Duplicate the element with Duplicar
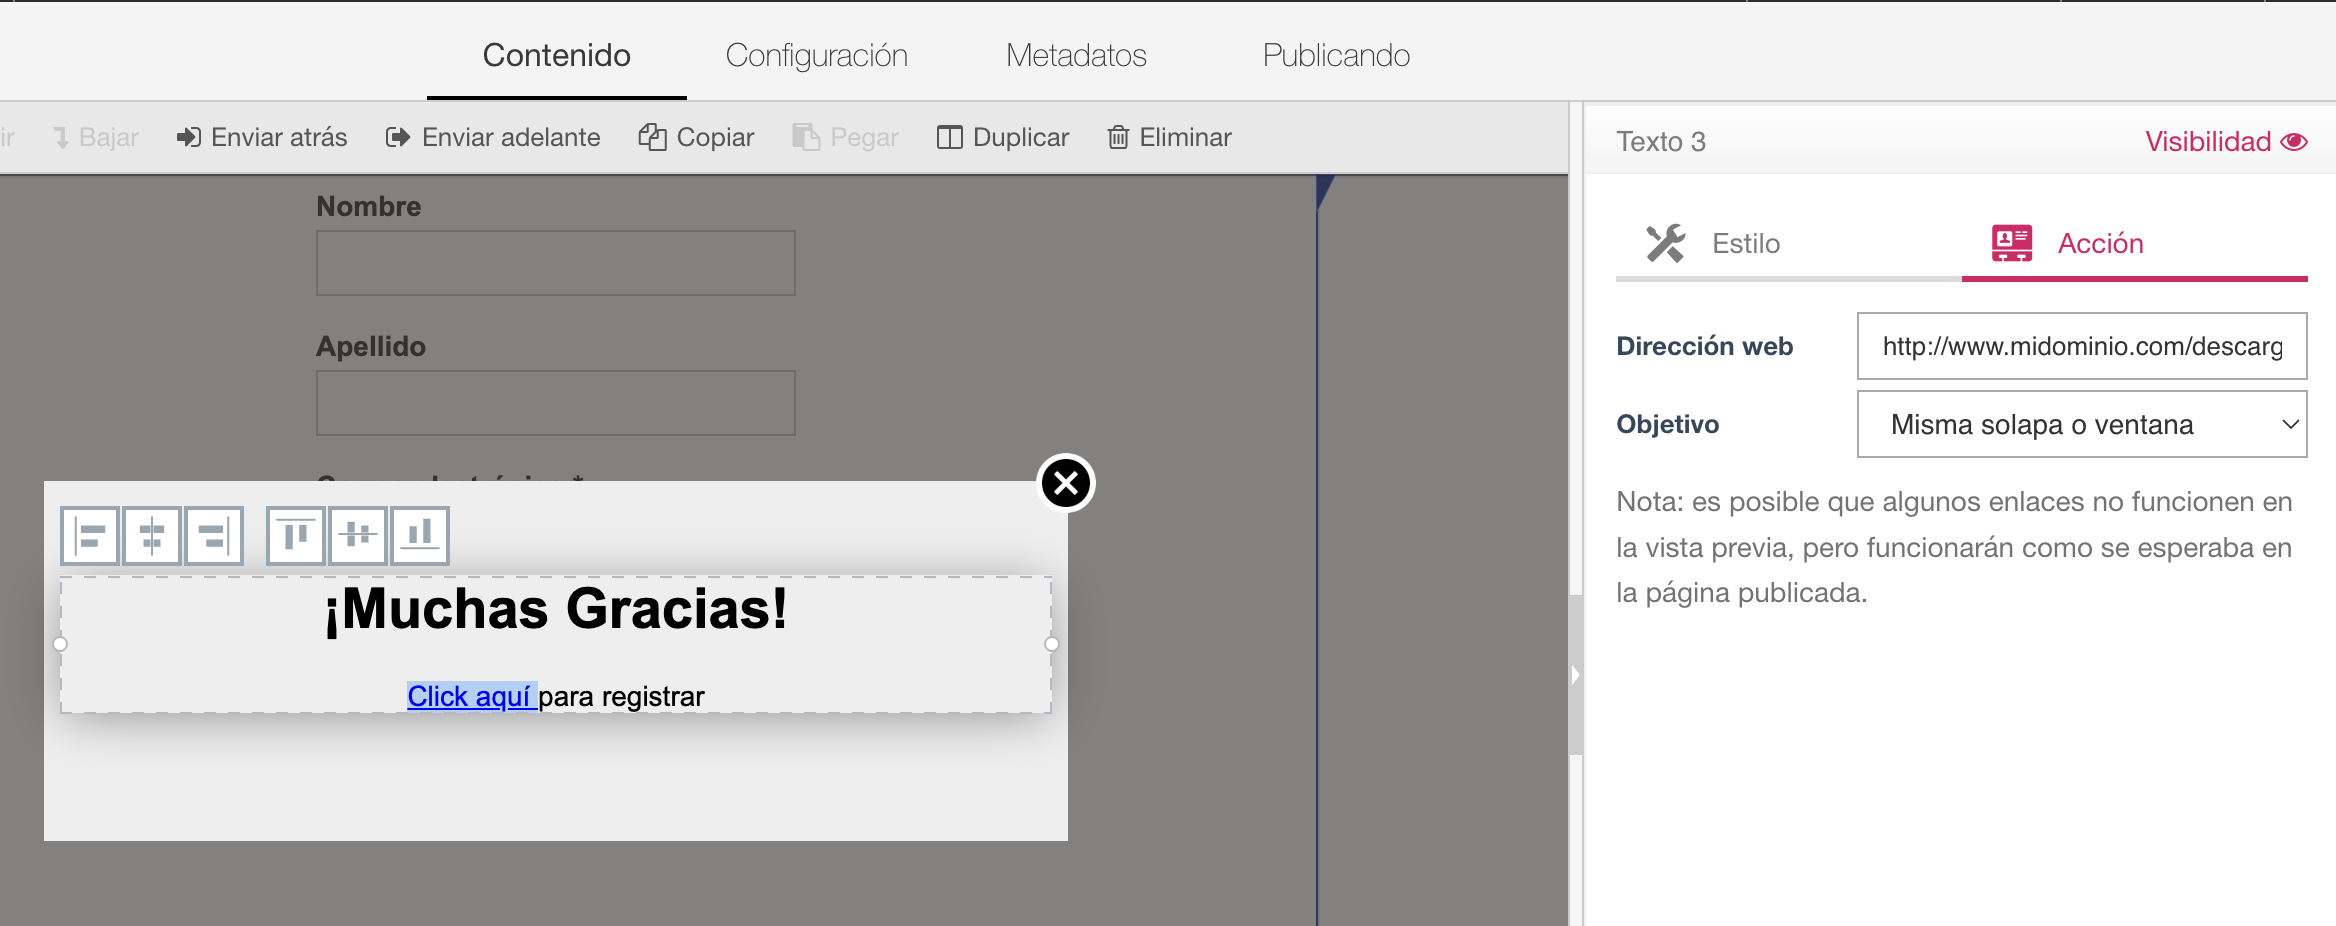Image resolution: width=2336 pixels, height=926 pixels. 1003,137
